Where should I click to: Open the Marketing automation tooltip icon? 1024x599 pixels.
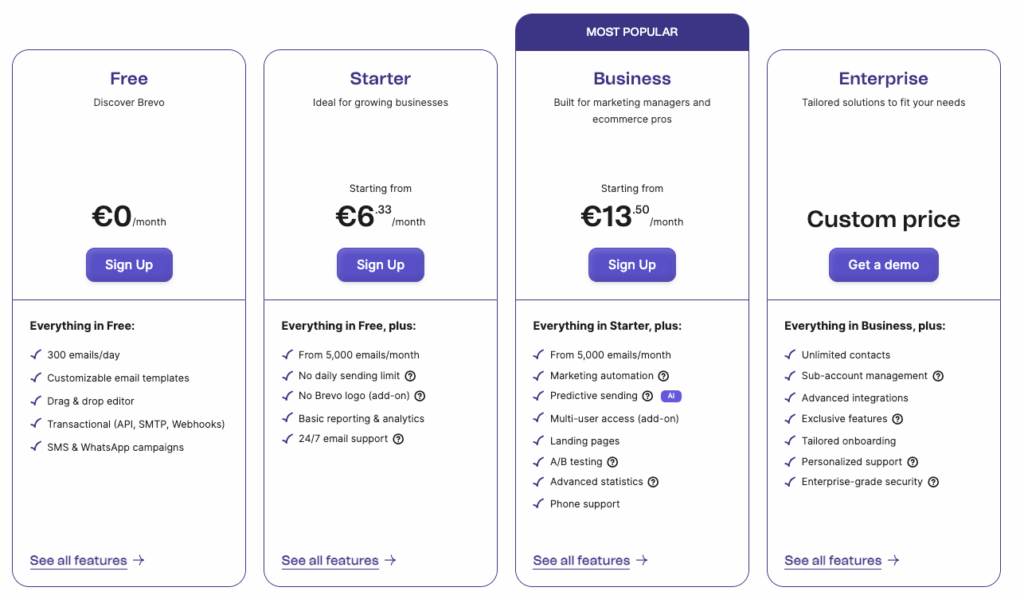pos(665,376)
